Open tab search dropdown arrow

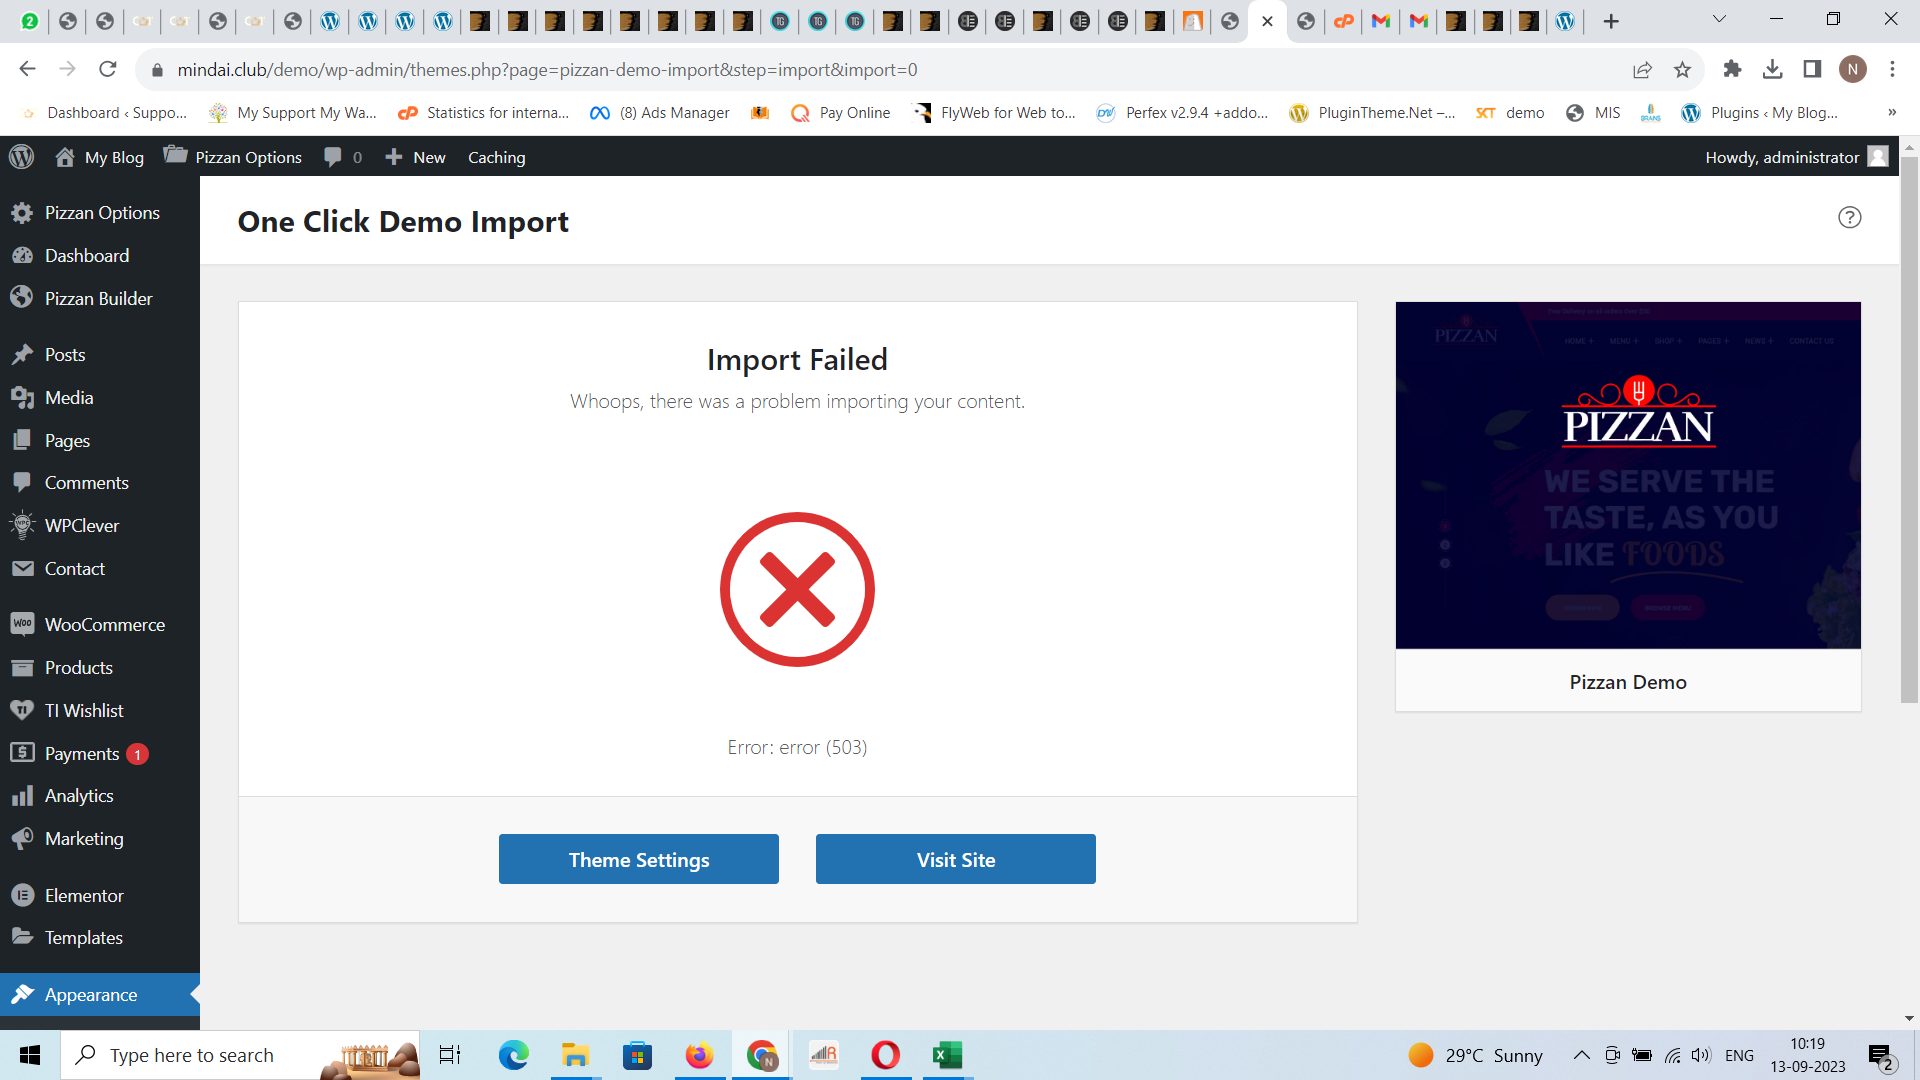pyautogui.click(x=1719, y=20)
